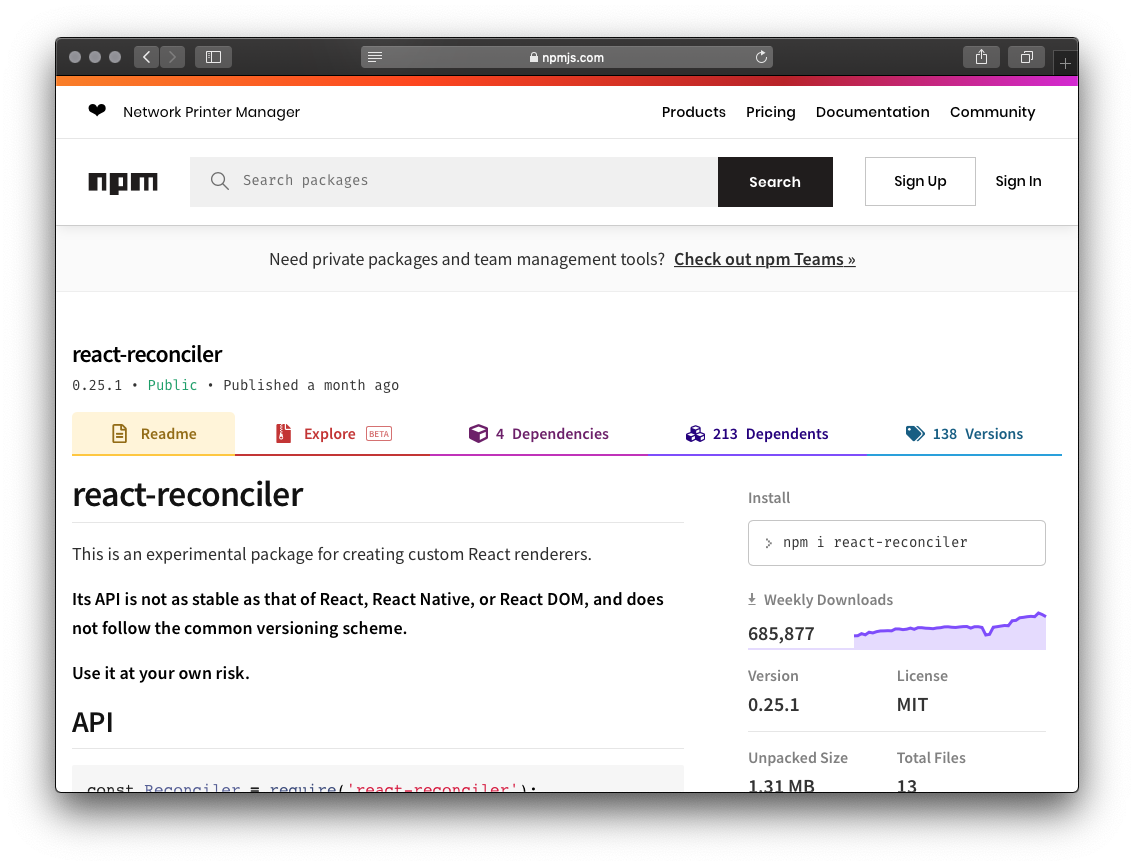Image resolution: width=1134 pixels, height=866 pixels.
Task: Click the Use it at your own risk text
Action: coord(161,673)
